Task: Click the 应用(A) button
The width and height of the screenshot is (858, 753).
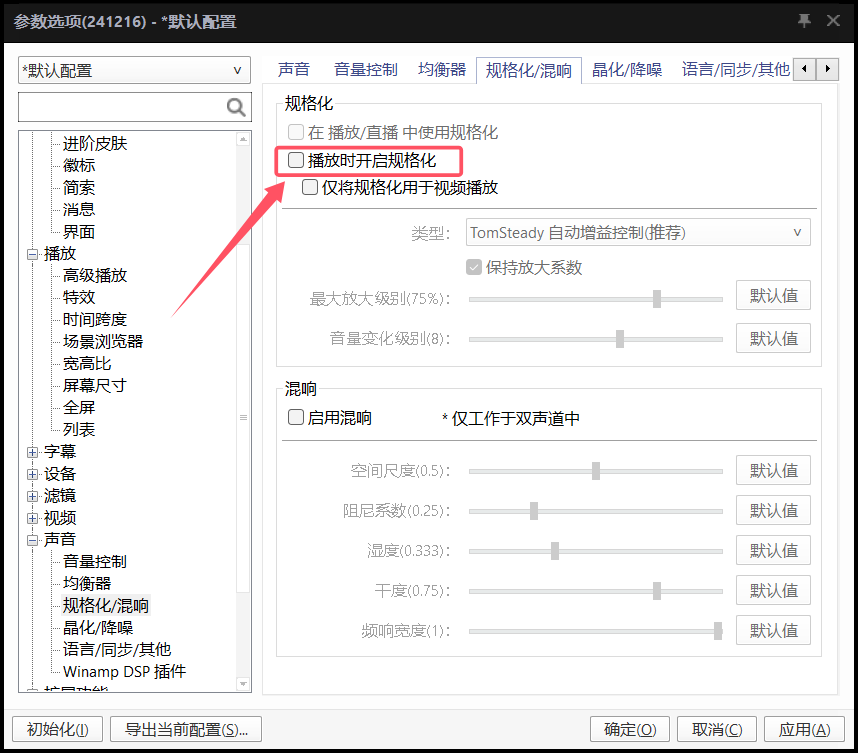Action: point(805,730)
